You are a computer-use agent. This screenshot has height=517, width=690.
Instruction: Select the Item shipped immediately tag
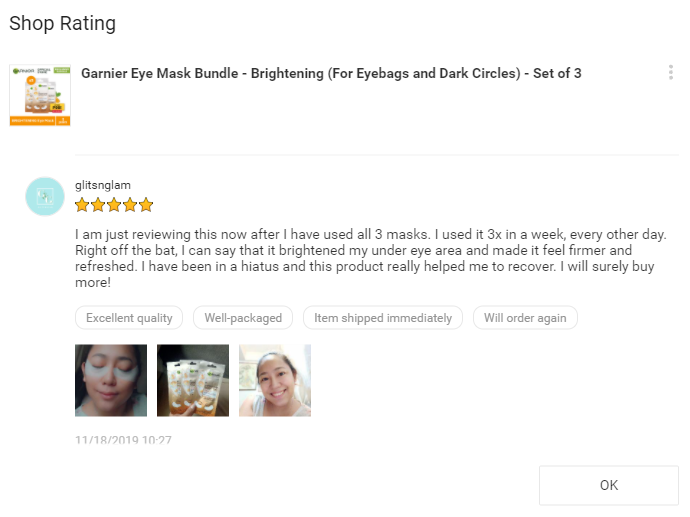click(383, 318)
